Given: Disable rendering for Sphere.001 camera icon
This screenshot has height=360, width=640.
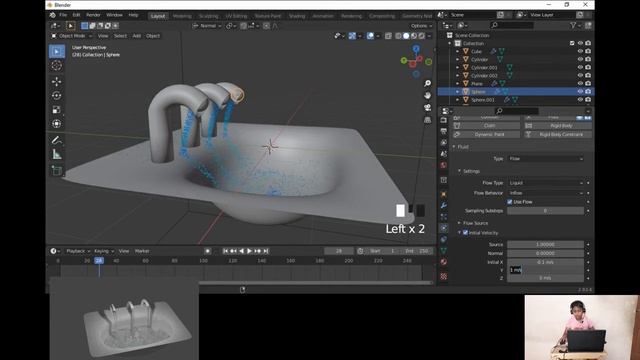Looking at the screenshot, I should [x=588, y=100].
